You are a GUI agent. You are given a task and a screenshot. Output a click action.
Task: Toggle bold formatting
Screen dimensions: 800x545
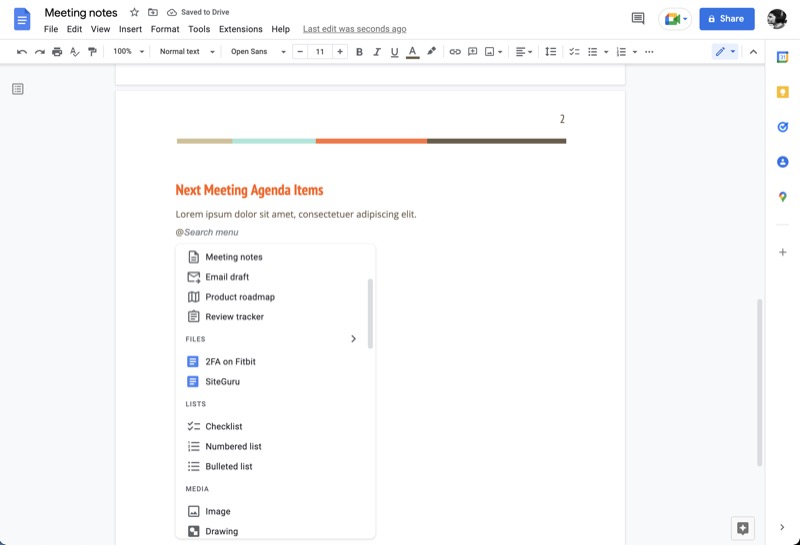click(359, 52)
